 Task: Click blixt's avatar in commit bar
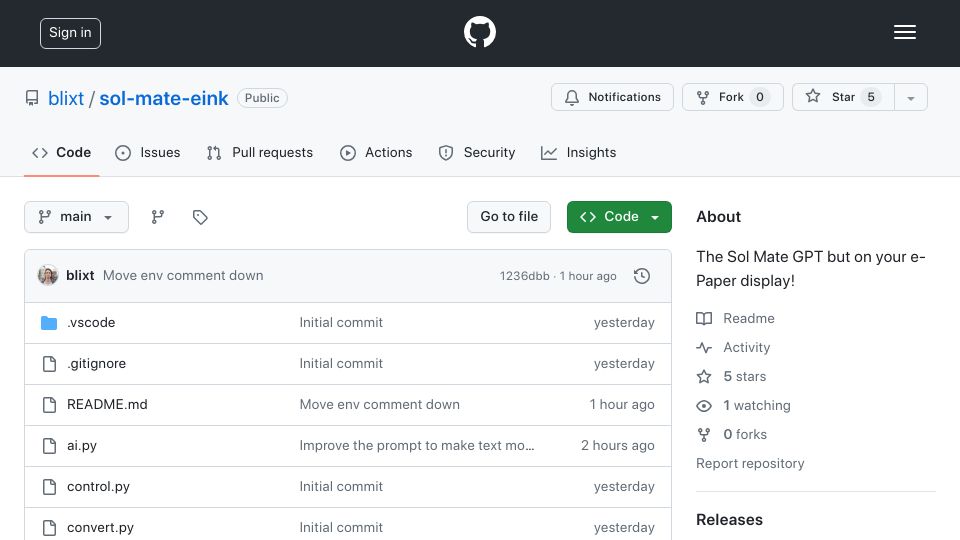pyautogui.click(x=48, y=276)
